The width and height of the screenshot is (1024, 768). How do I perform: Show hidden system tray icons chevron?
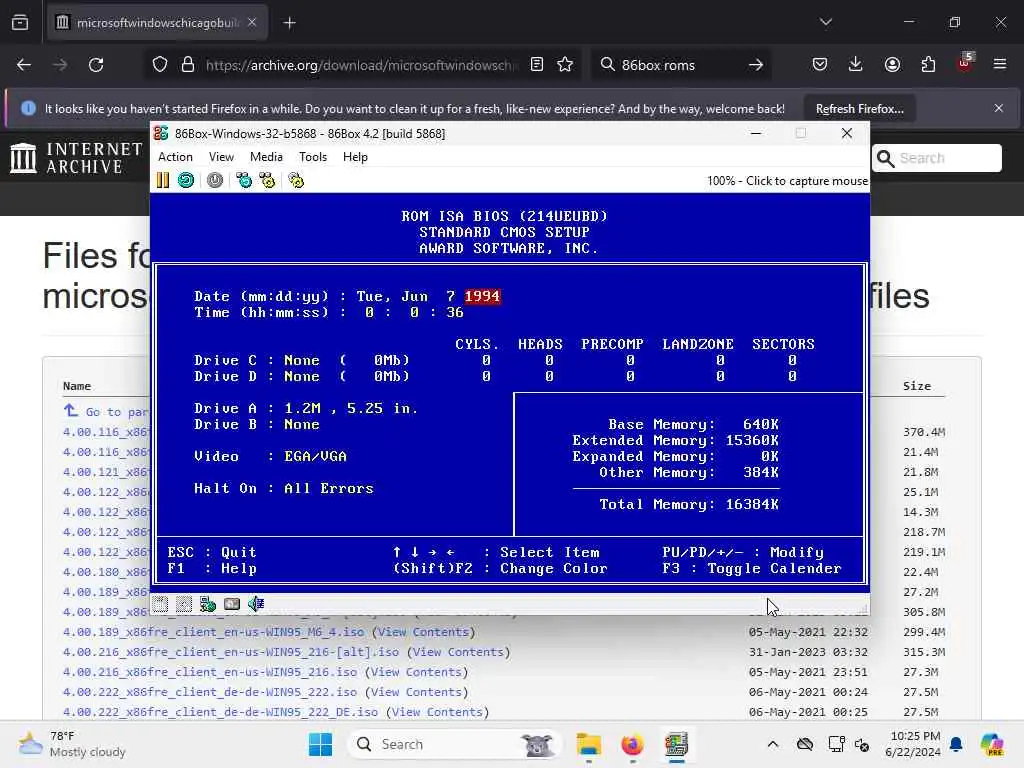click(773, 744)
